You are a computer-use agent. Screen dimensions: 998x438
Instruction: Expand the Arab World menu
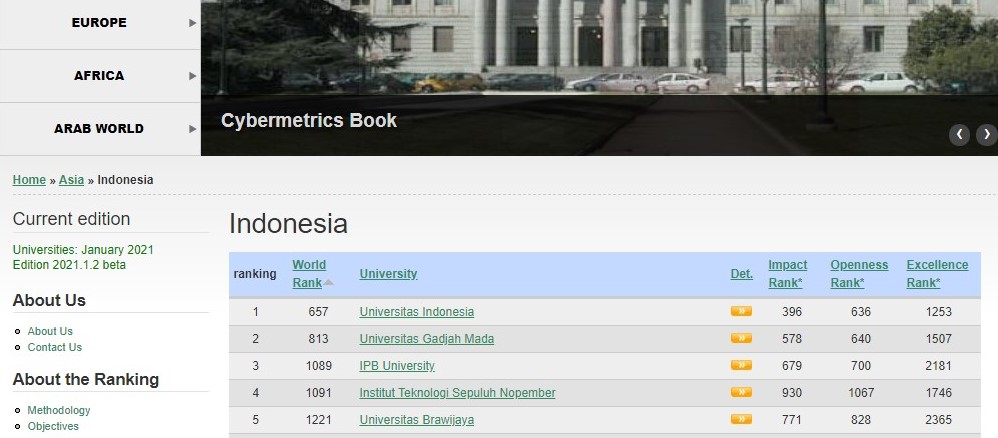[100, 129]
